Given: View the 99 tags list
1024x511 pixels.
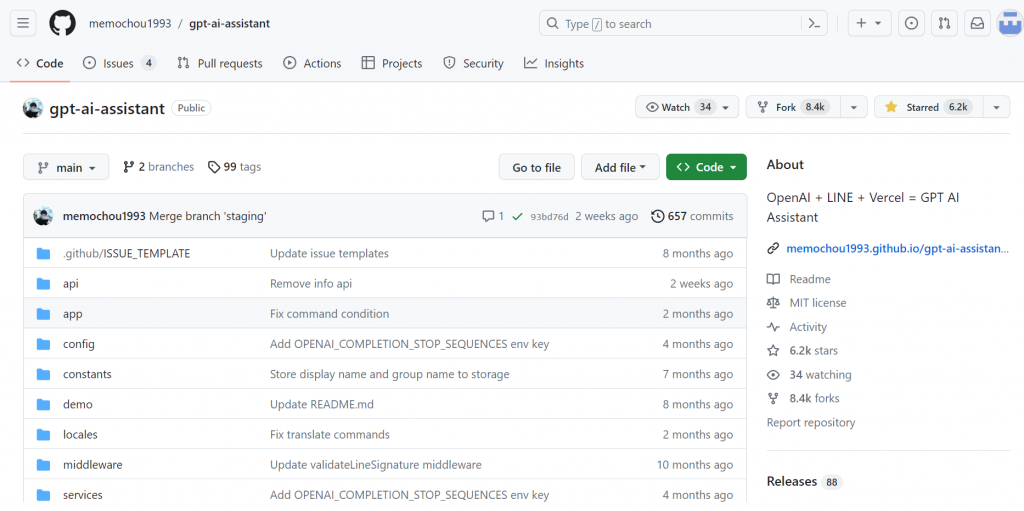Looking at the screenshot, I should tap(234, 167).
